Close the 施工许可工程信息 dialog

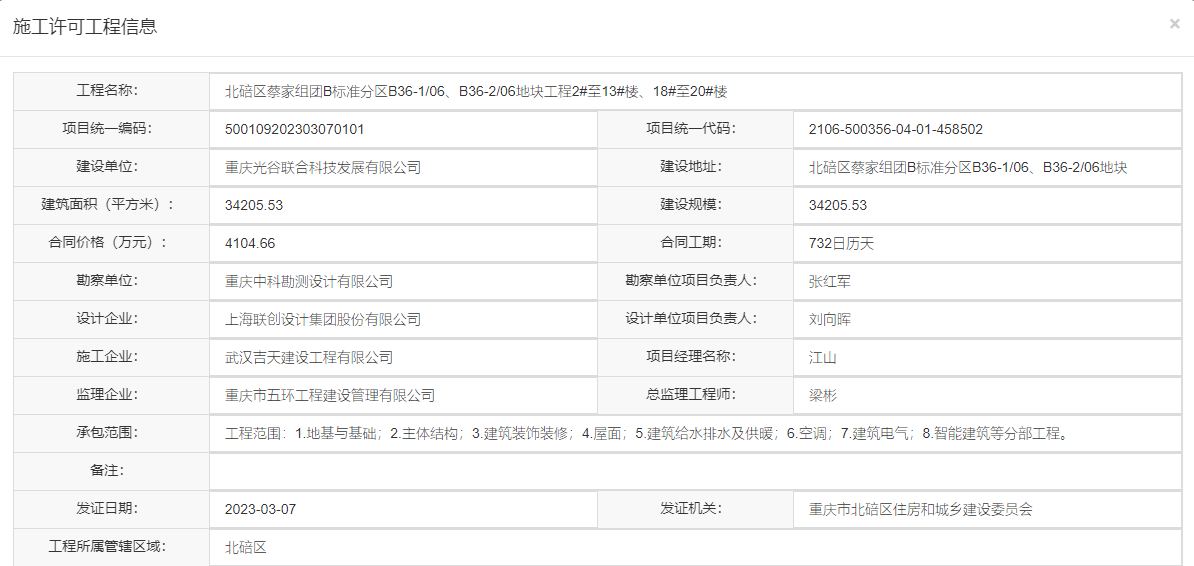coord(1174,24)
